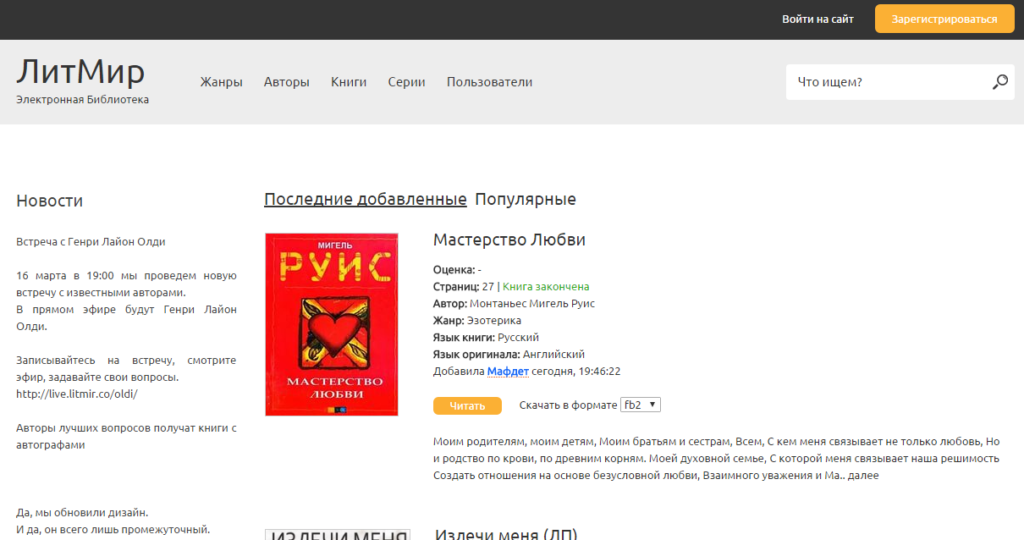Open the fb2 download format dropdown
This screenshot has height=540, width=1024.
[640, 405]
